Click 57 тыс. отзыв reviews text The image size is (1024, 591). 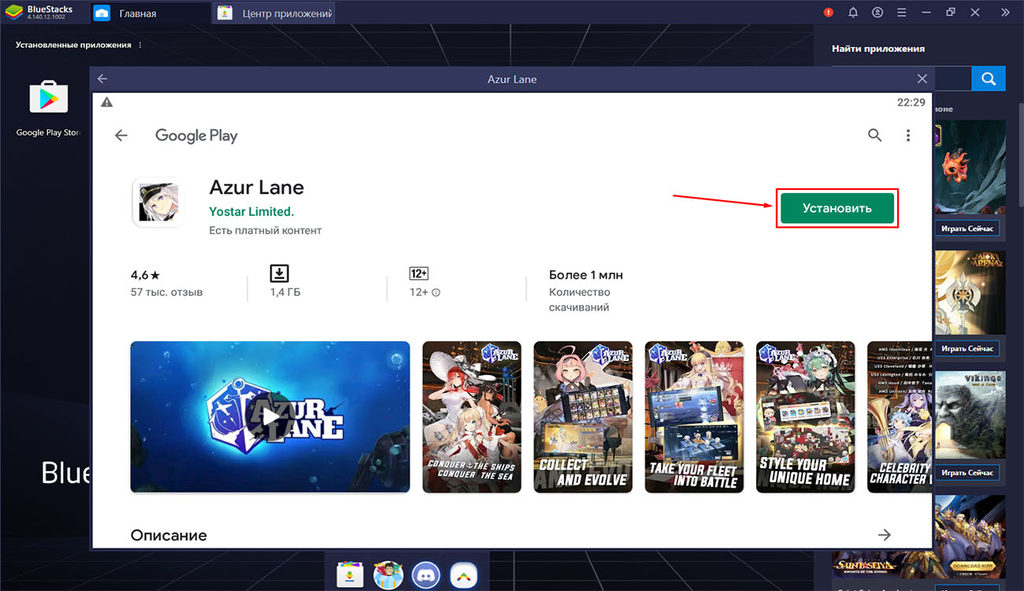point(167,292)
